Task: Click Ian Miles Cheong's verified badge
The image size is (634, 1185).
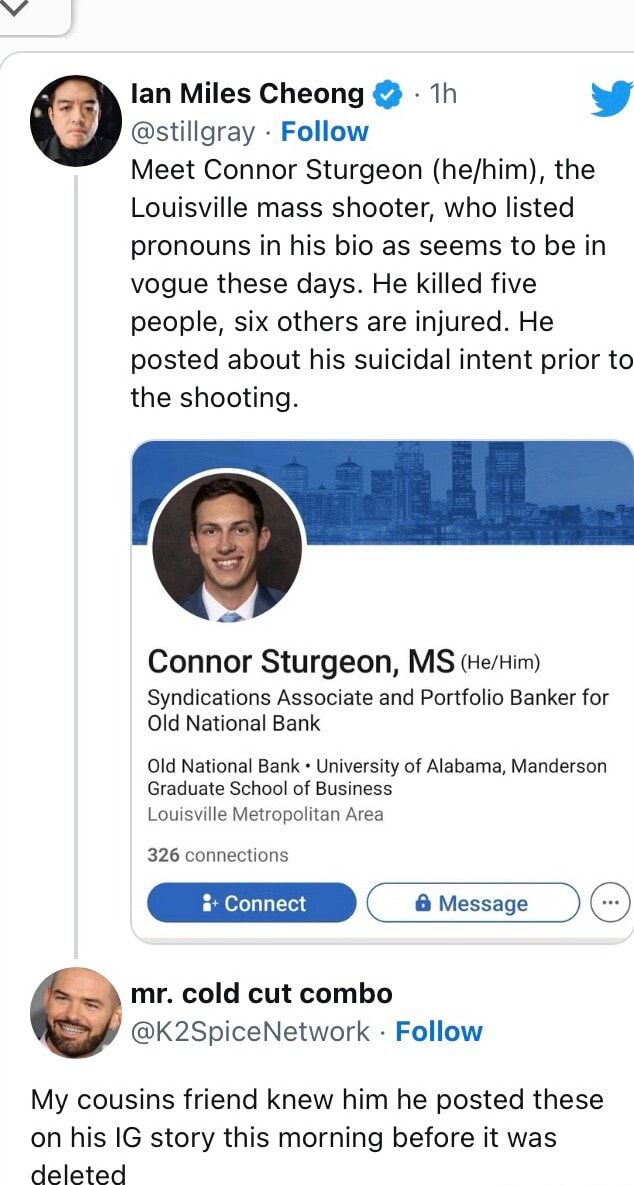Action: (386, 95)
